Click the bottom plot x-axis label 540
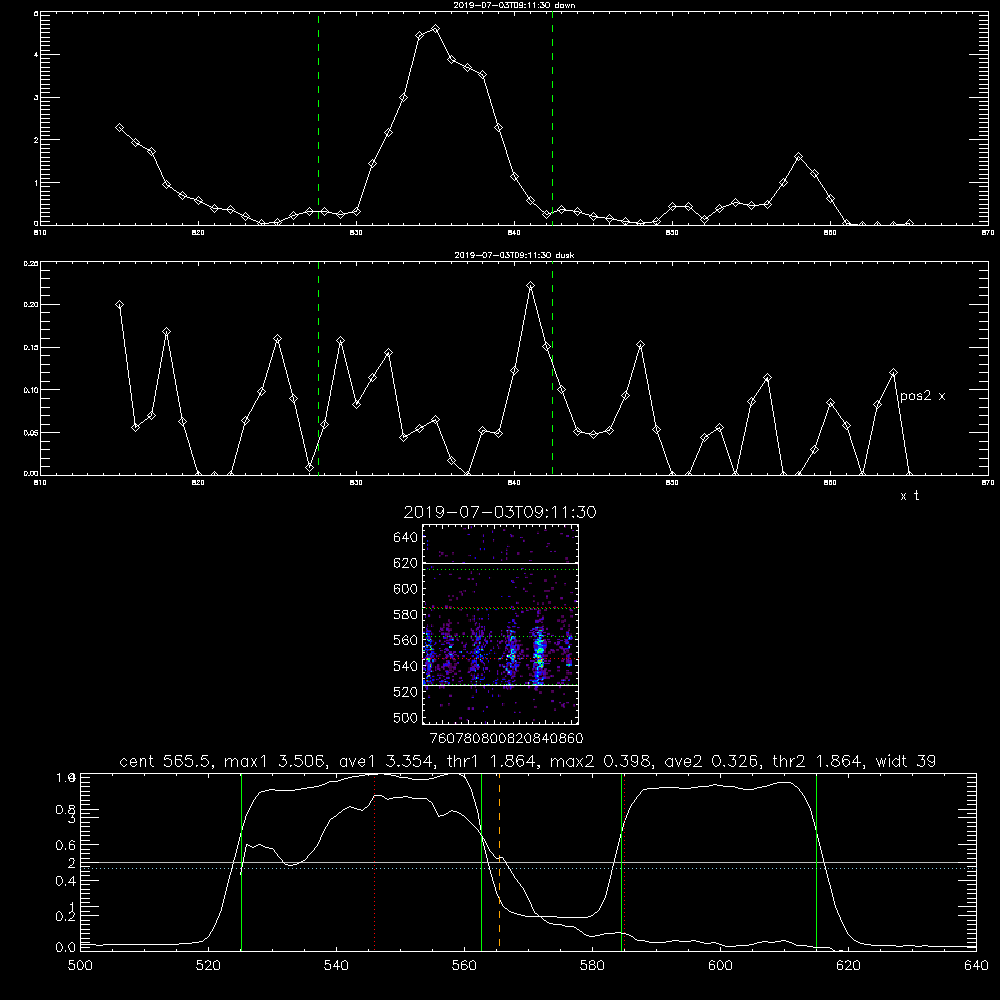 point(336,966)
